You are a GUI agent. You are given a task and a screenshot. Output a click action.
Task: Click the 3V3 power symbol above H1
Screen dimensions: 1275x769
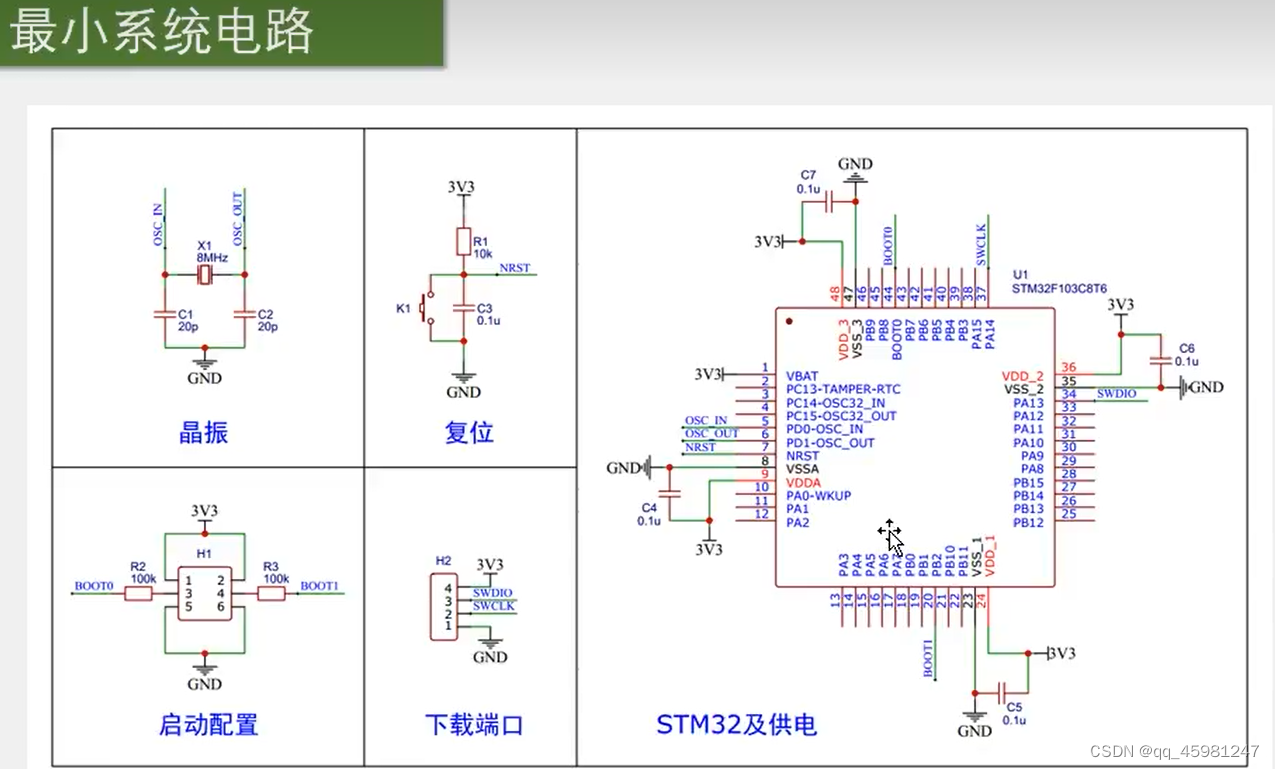coord(205,513)
